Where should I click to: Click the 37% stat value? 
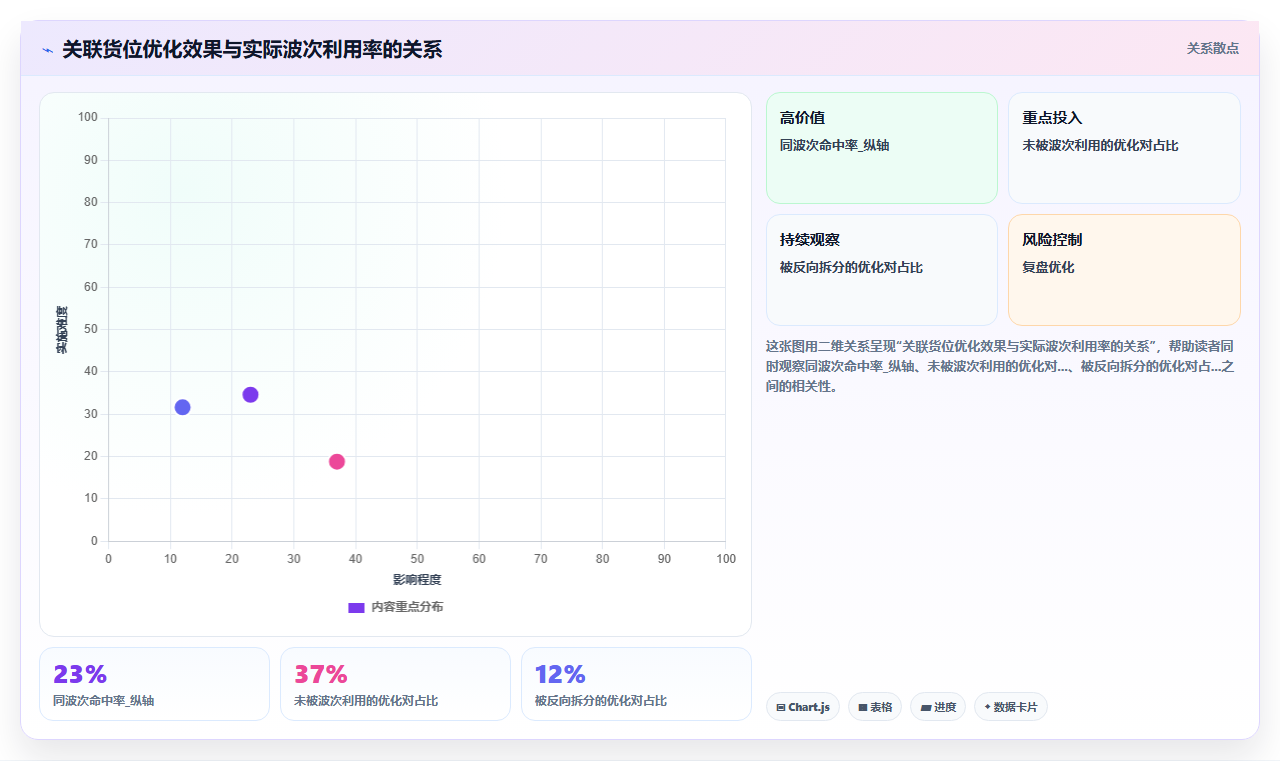pyautogui.click(x=321, y=674)
